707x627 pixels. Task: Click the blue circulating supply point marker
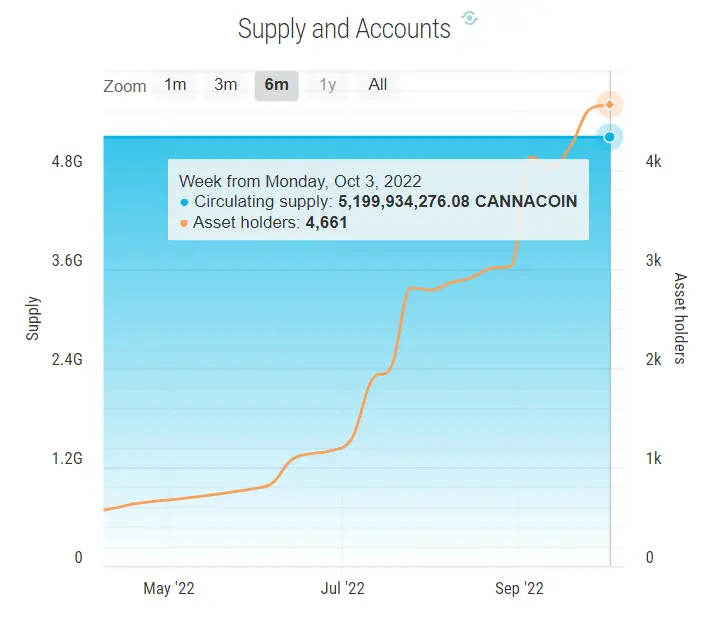click(610, 137)
